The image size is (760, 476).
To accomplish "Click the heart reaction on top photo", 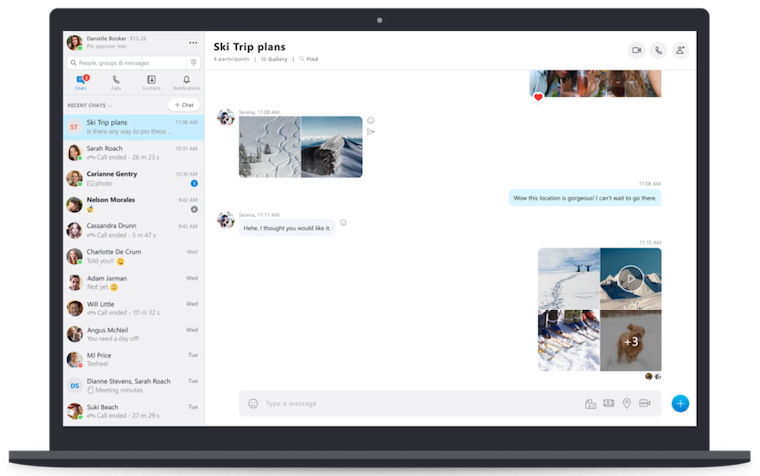I will pos(538,97).
